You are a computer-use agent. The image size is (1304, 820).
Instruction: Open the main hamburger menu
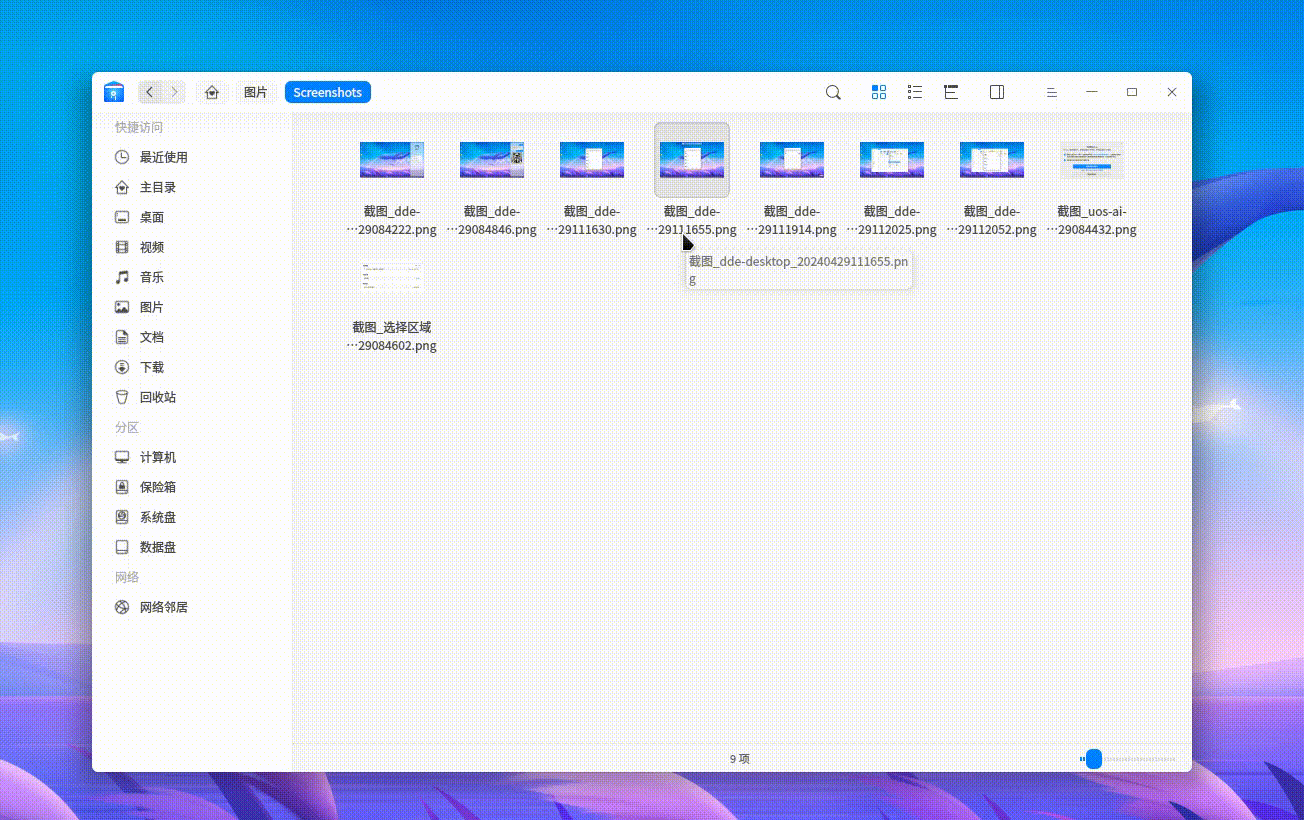(1052, 92)
